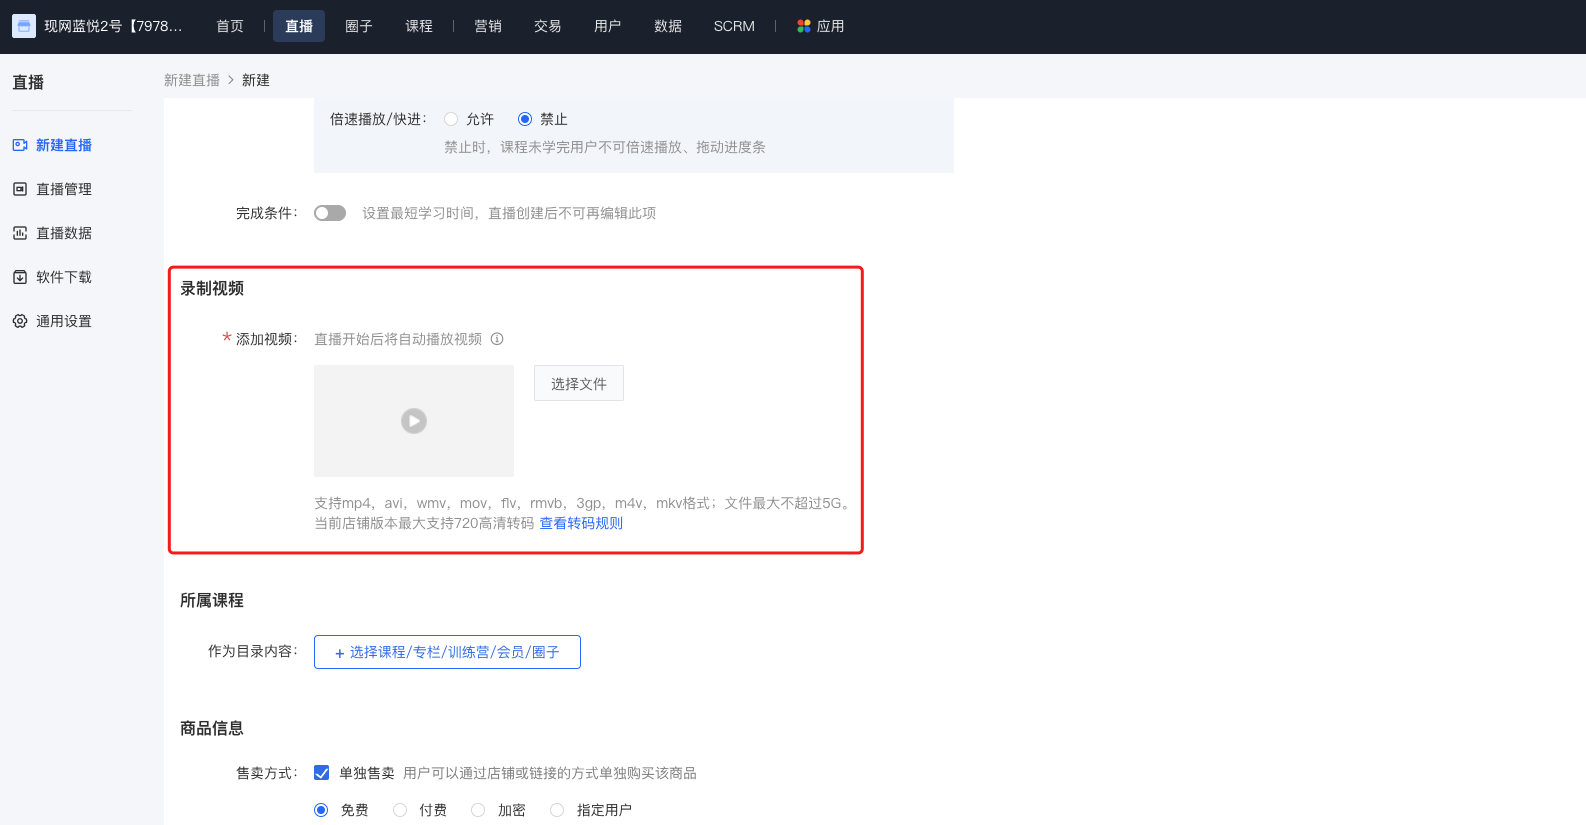Click 选择课程/专栏/训练营/会员/圈子 button
This screenshot has height=825, width=1586.
(x=447, y=652)
